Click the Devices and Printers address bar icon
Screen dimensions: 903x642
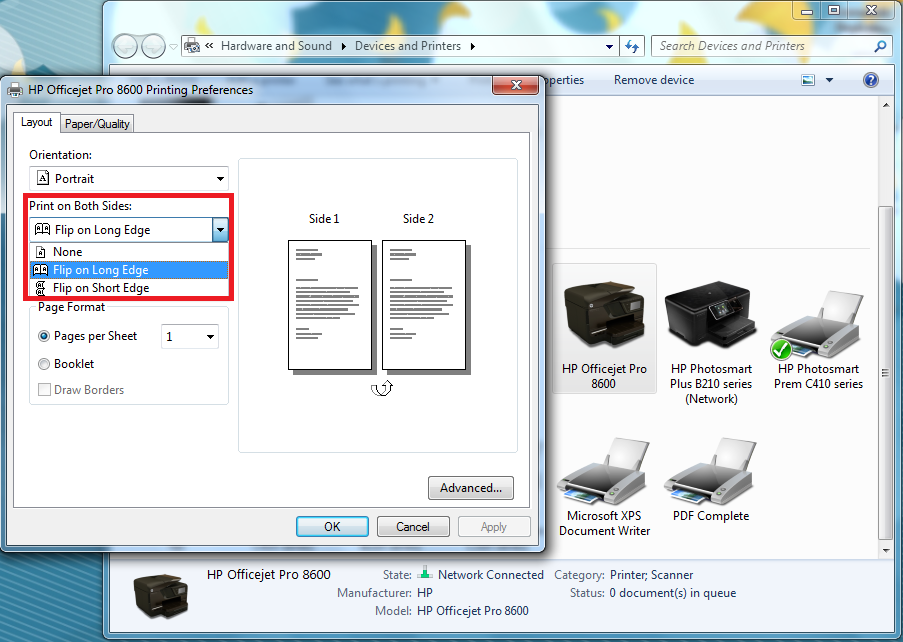(x=193, y=46)
